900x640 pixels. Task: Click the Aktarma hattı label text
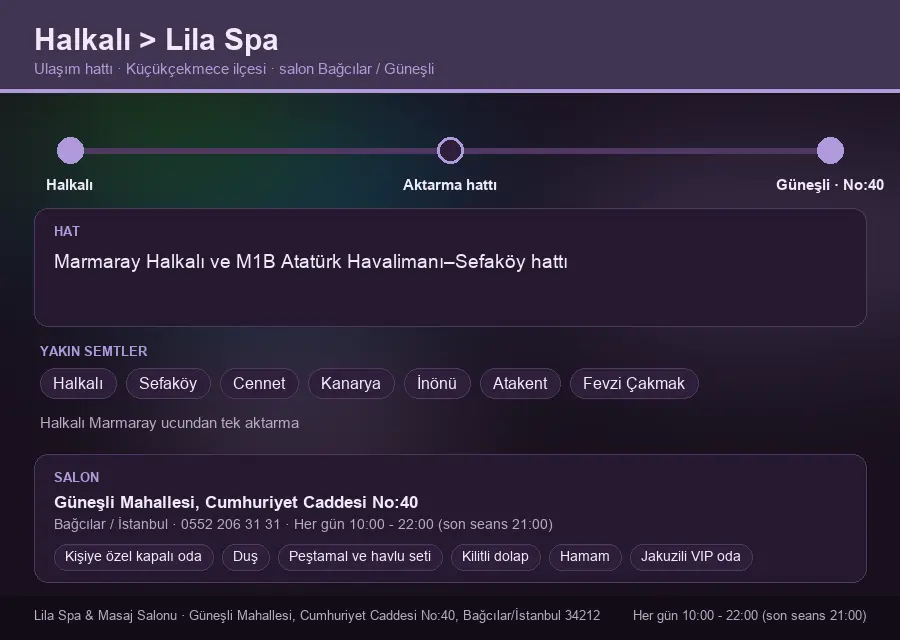click(450, 185)
